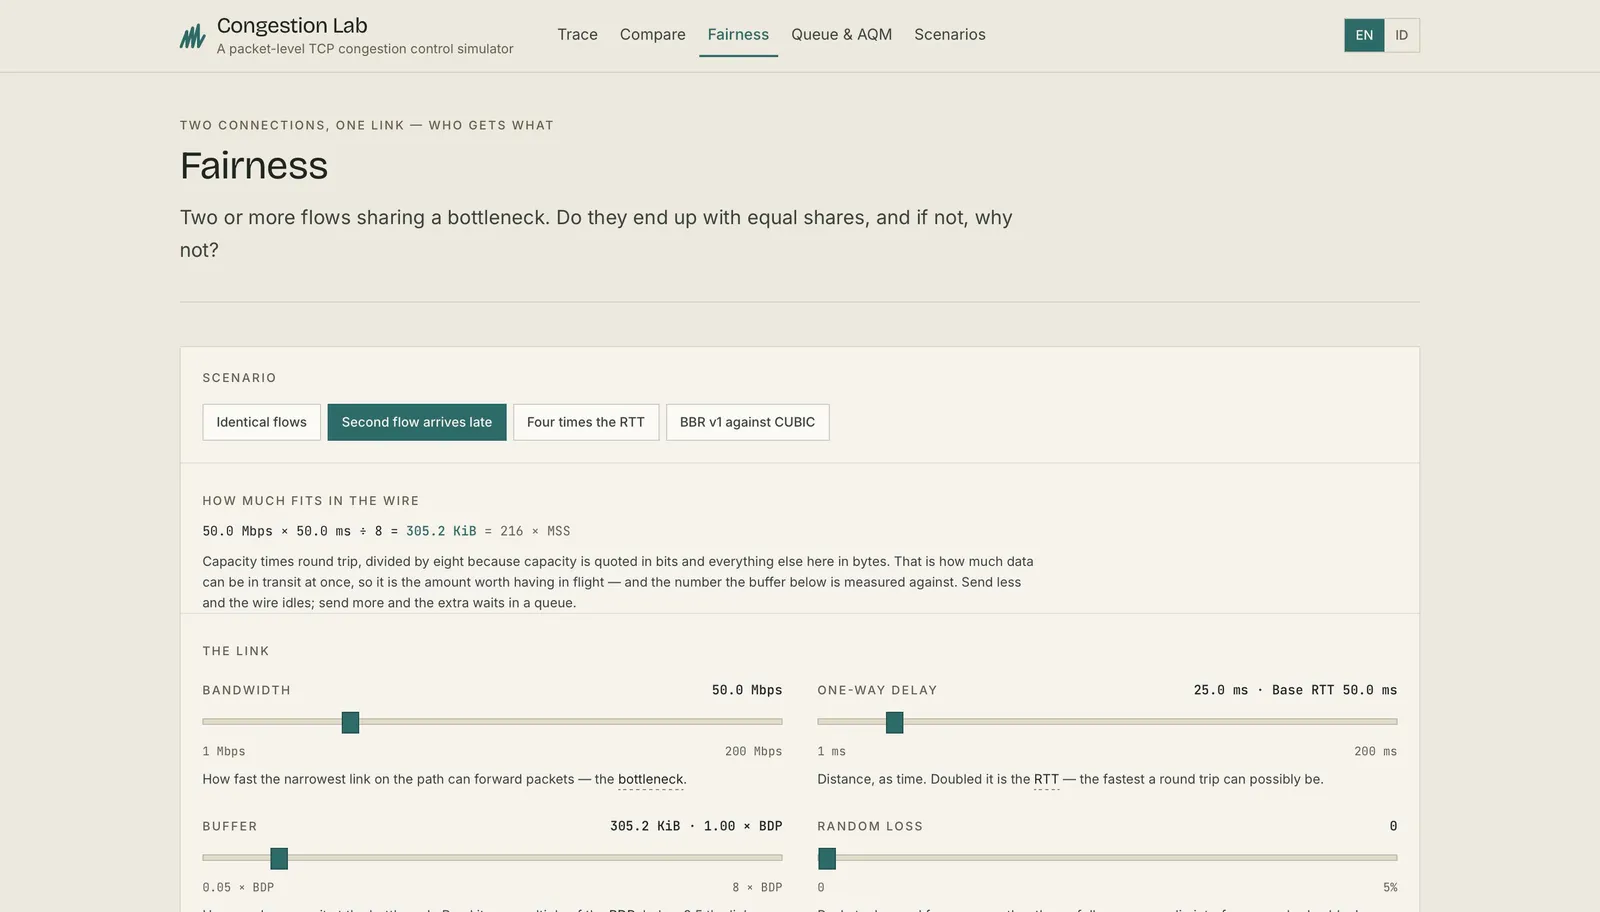Switch language to ID
This screenshot has height=912, width=1600.
(1401, 35)
